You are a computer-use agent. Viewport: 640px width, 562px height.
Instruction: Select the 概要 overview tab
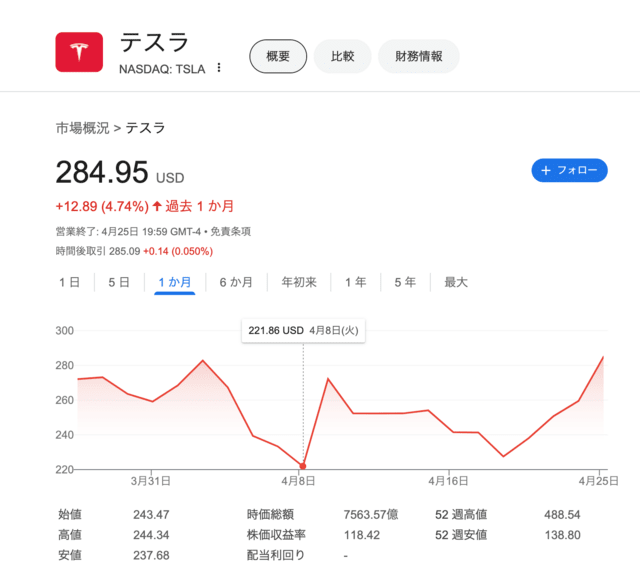(x=278, y=56)
